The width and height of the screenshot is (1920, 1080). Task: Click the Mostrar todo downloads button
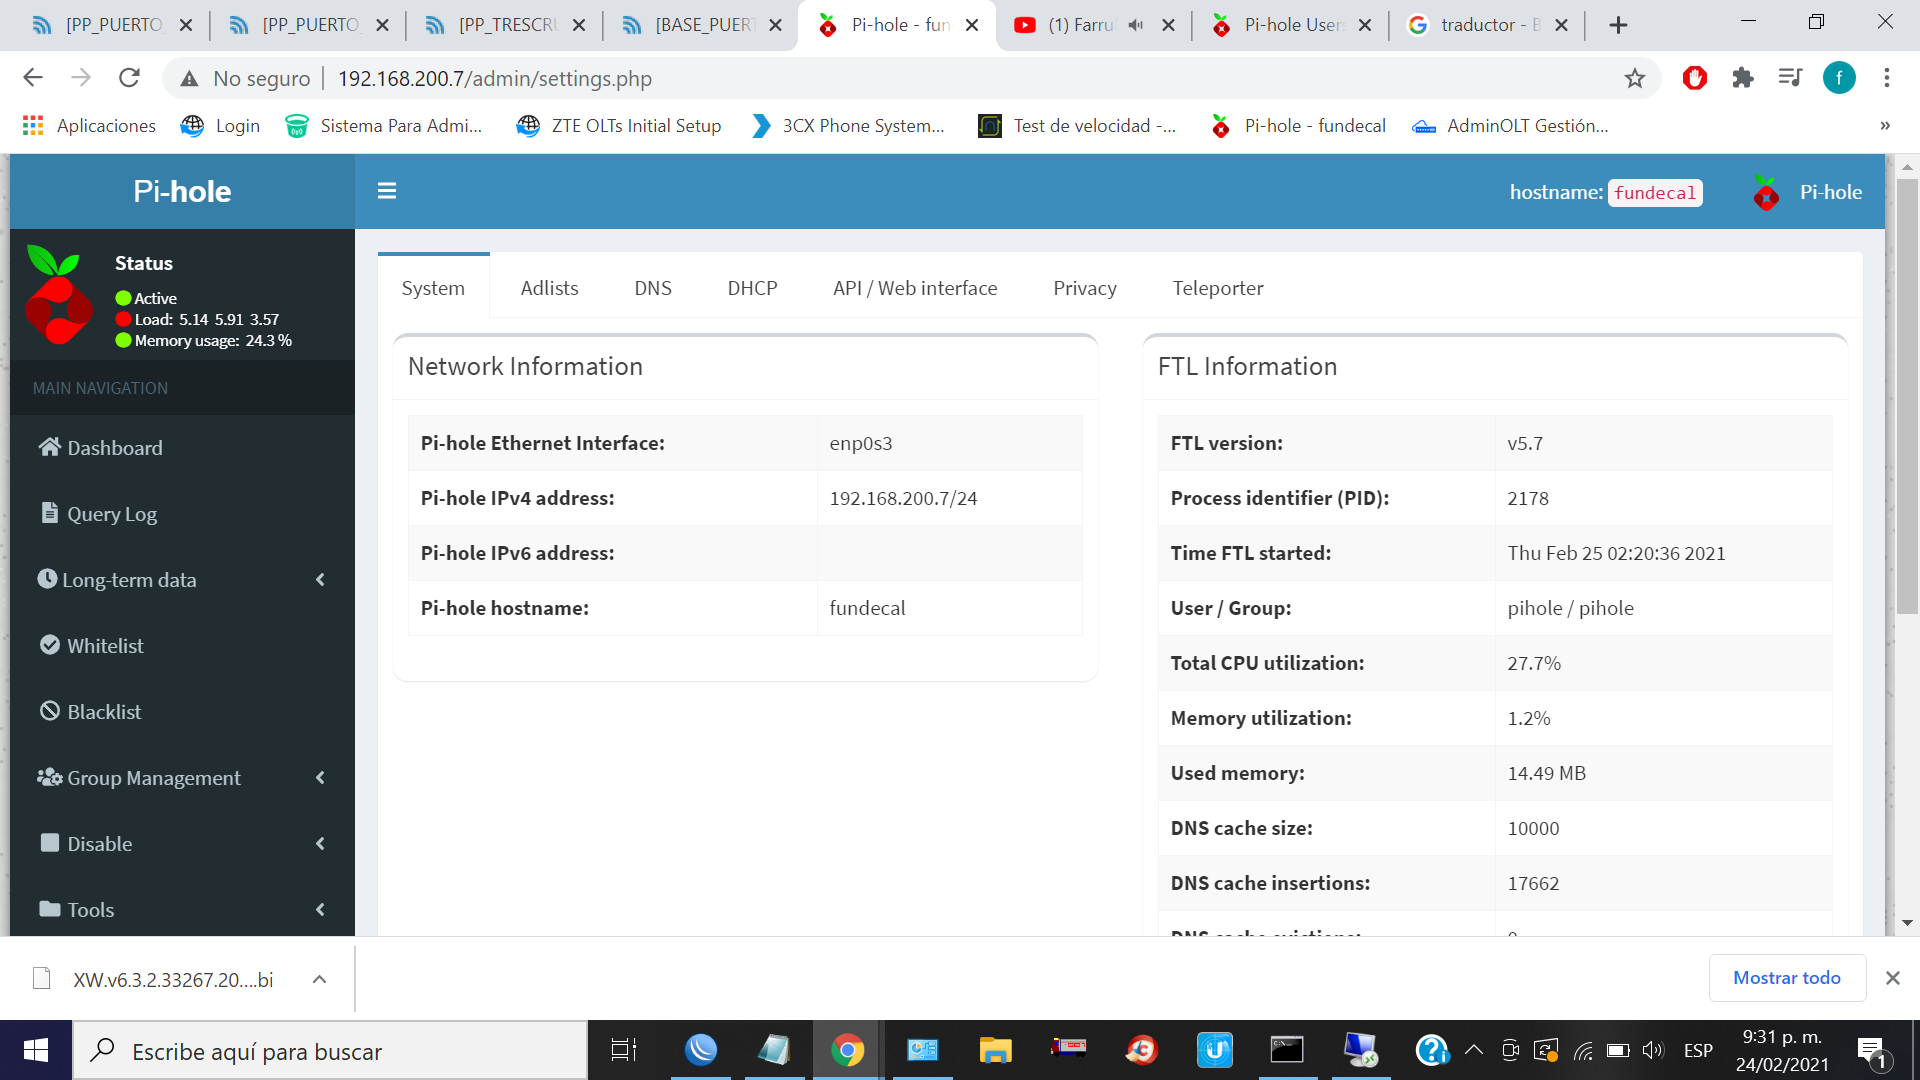[x=1787, y=978]
